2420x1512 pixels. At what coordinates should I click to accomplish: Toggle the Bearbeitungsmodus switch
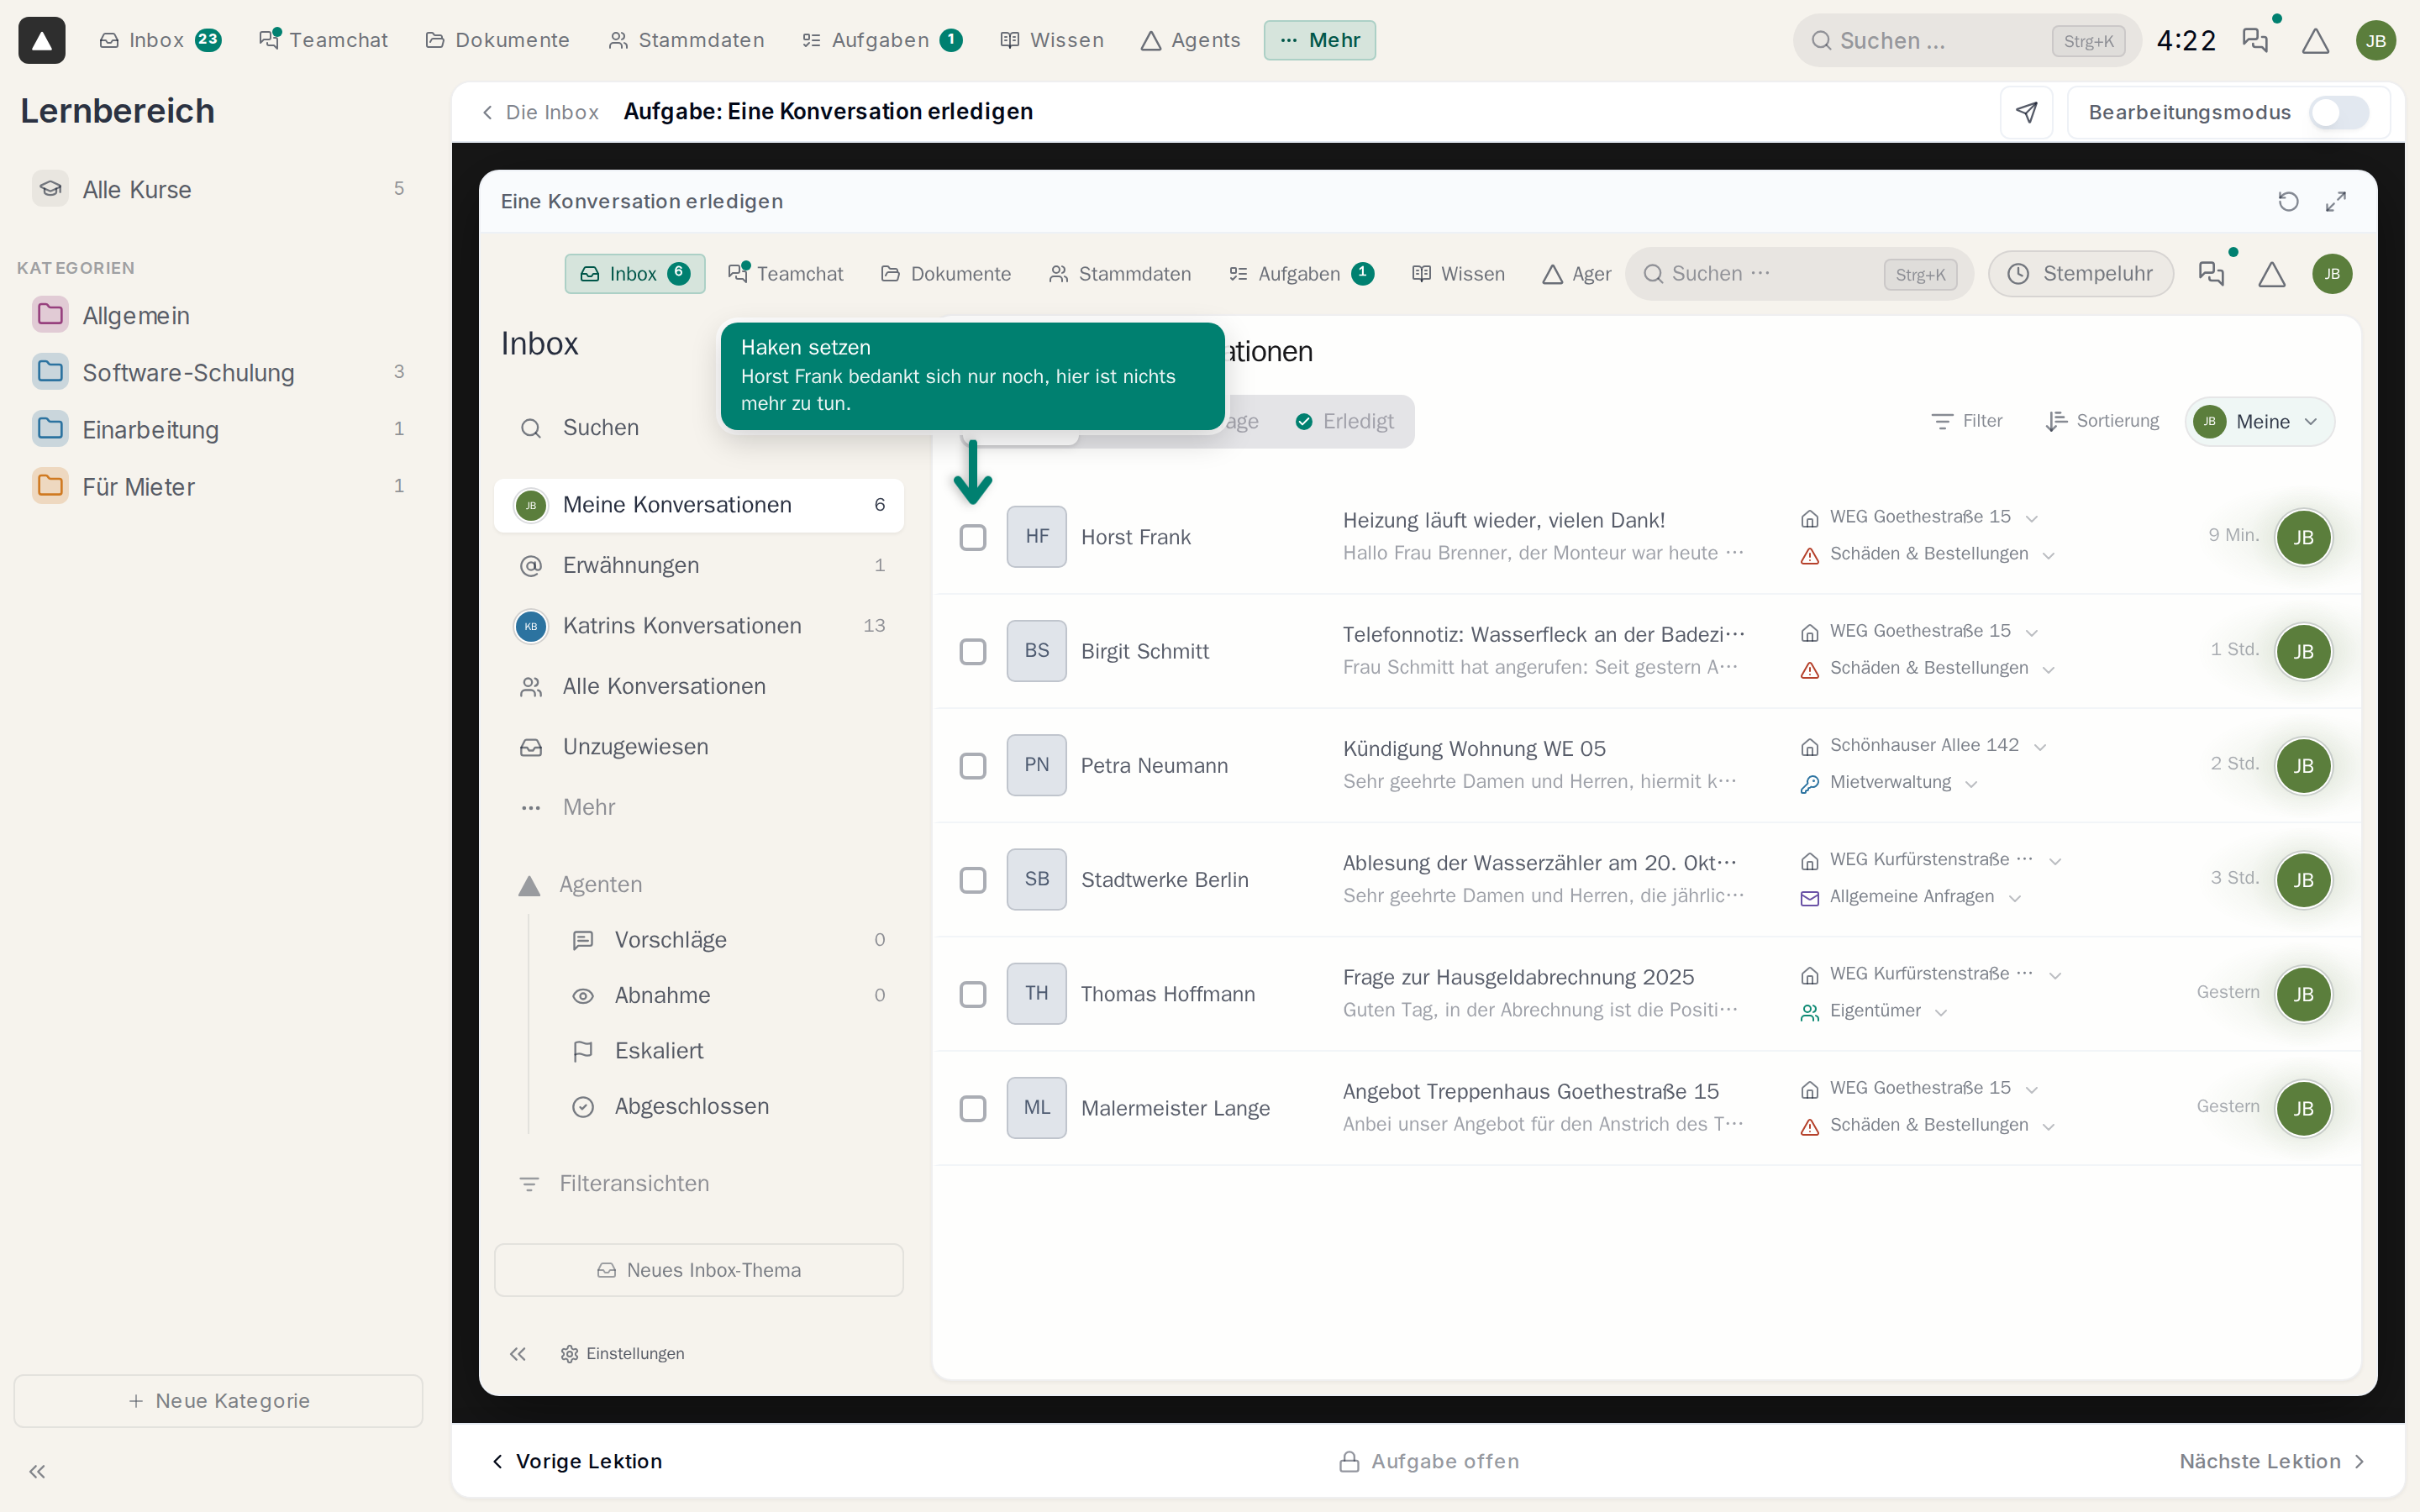pyautogui.click(x=2339, y=112)
